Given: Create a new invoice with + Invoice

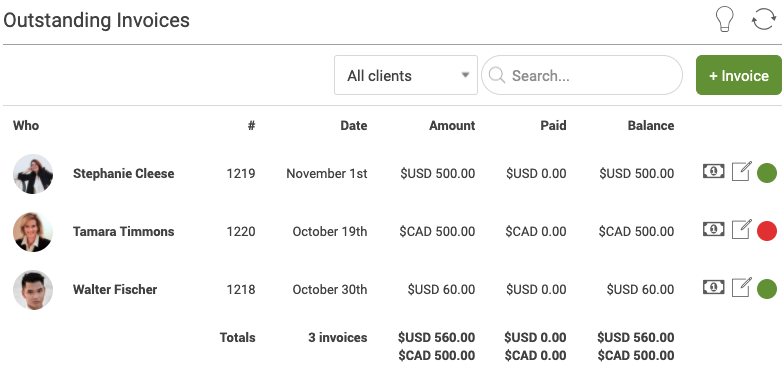Looking at the screenshot, I should (739, 75).
